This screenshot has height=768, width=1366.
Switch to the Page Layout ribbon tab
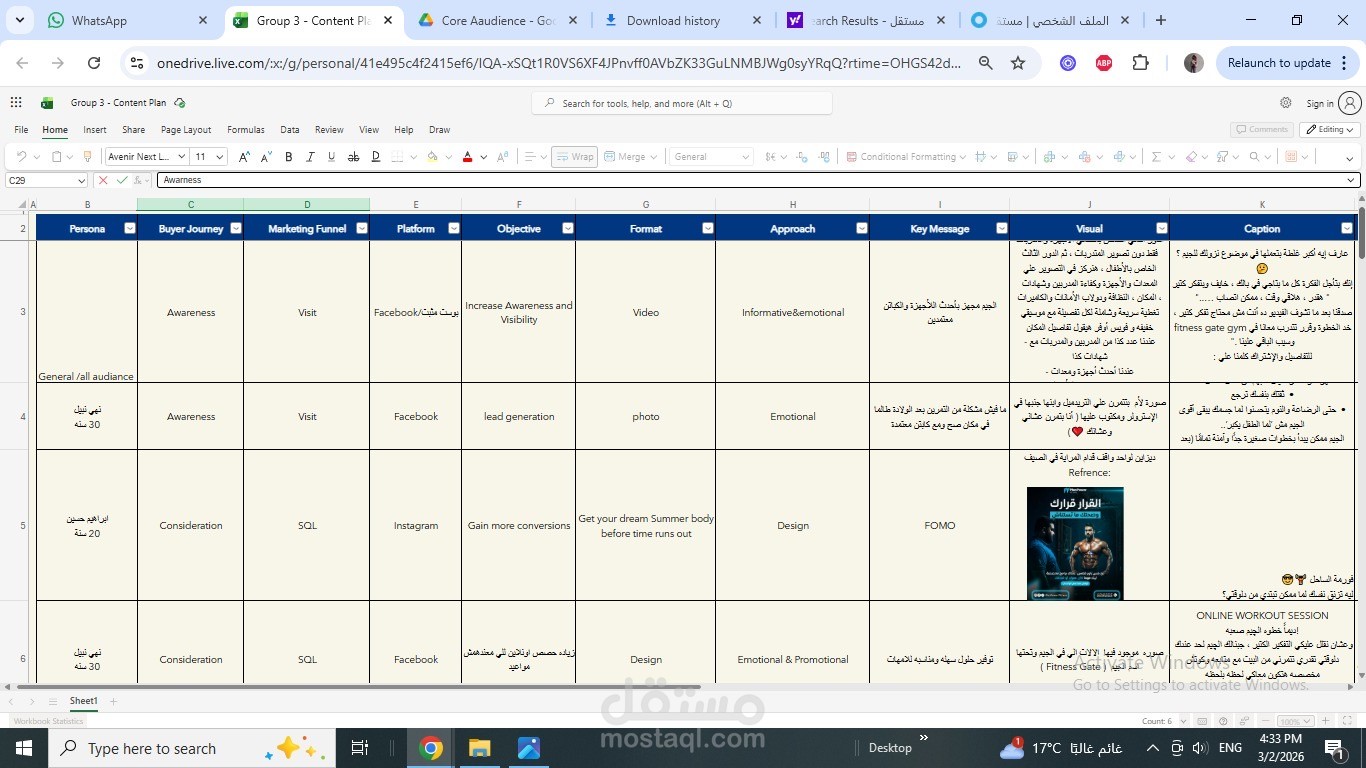point(186,130)
